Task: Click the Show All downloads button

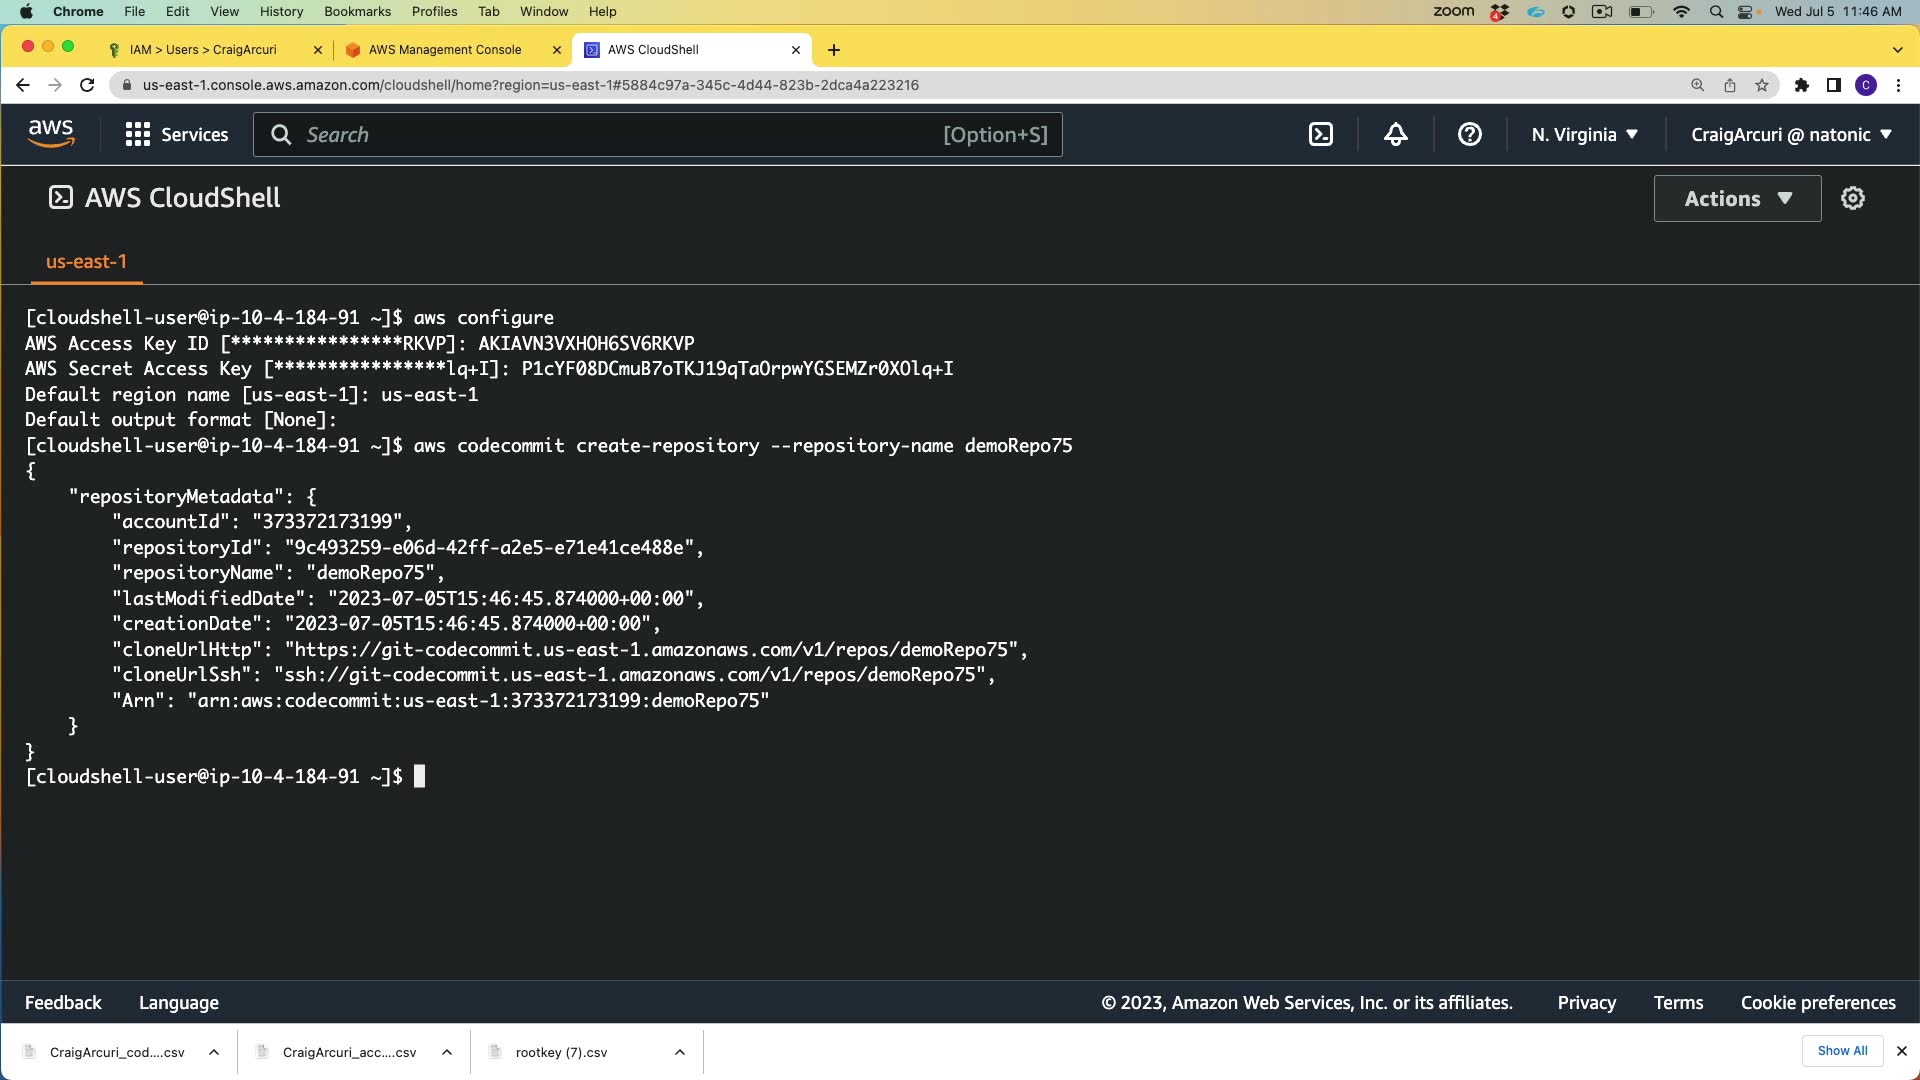Action: pyautogui.click(x=1842, y=1051)
